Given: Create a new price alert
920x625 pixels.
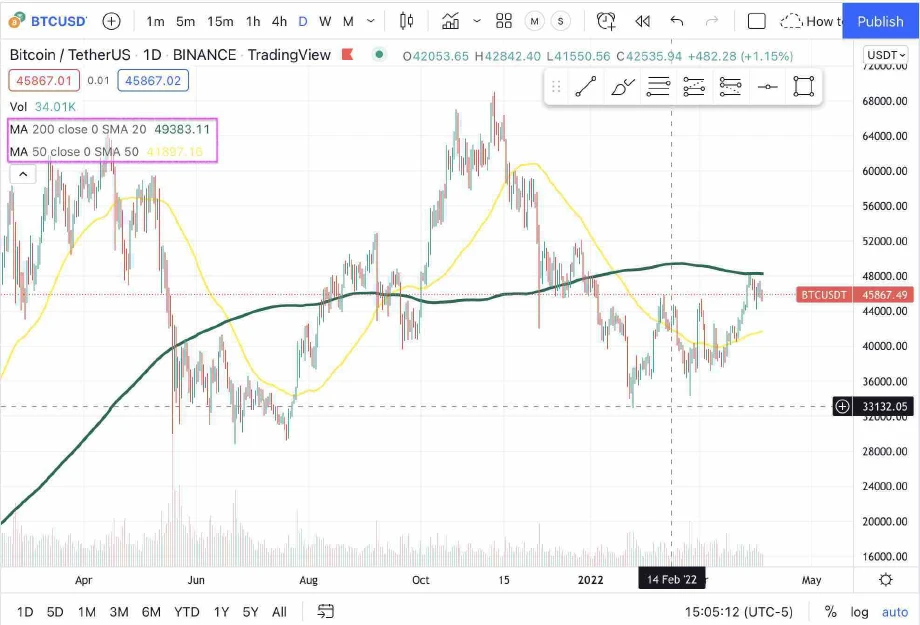Looking at the screenshot, I should tap(606, 20).
